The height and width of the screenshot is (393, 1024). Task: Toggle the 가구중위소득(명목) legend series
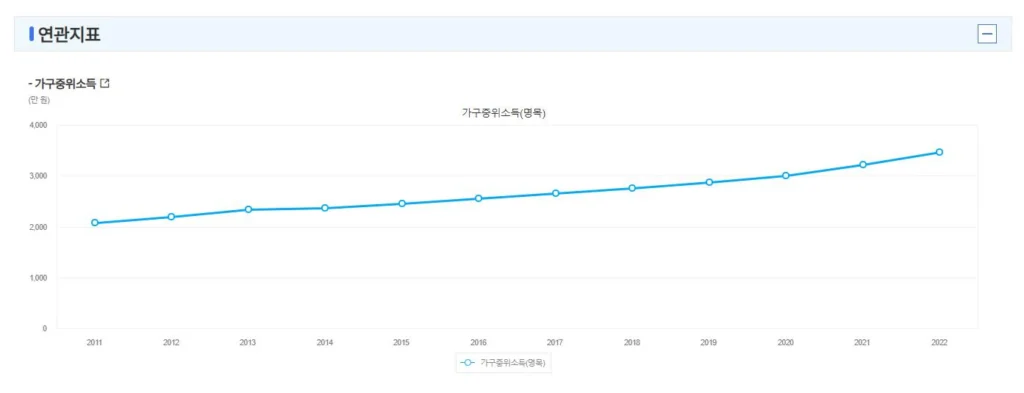tap(504, 362)
